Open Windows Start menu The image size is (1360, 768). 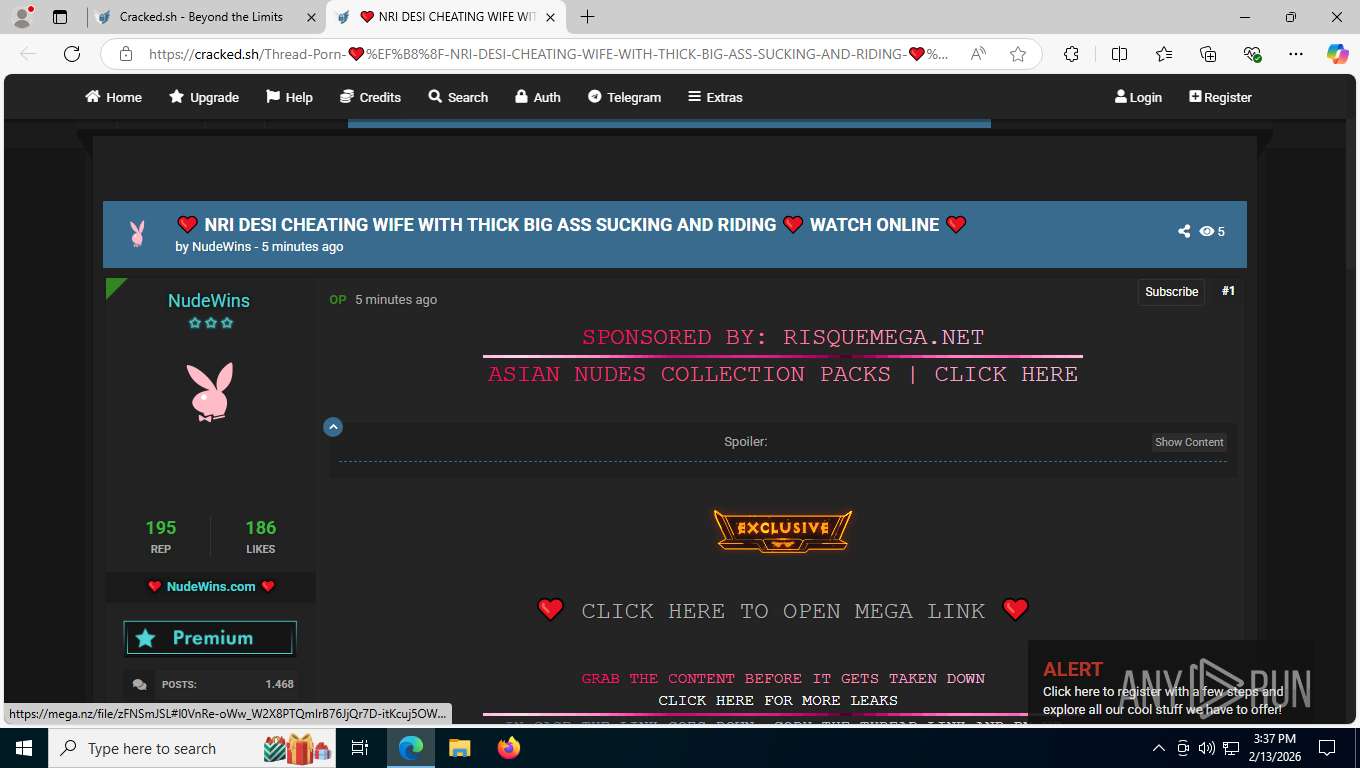(23, 748)
